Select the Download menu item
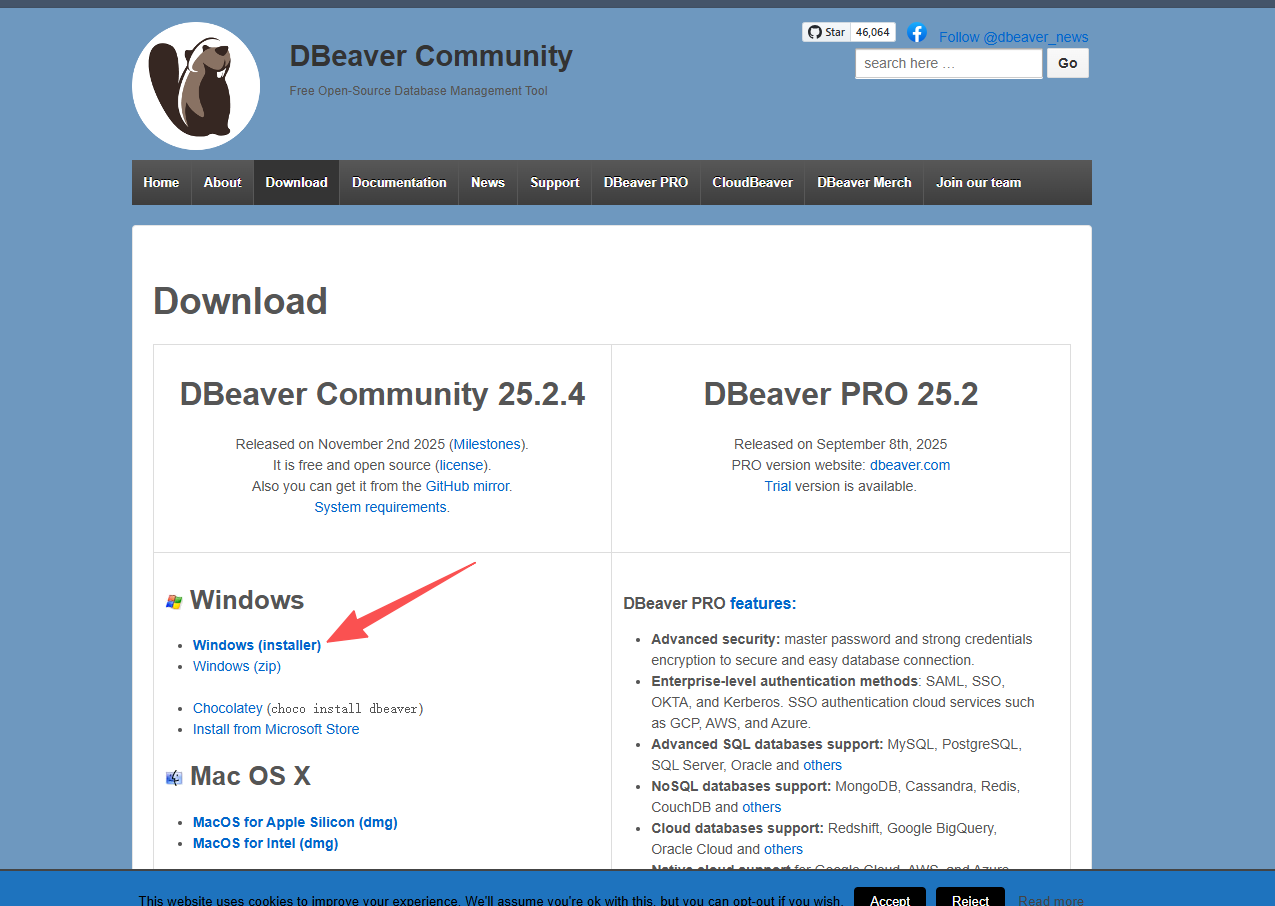The height and width of the screenshot is (906, 1275). pos(296,182)
